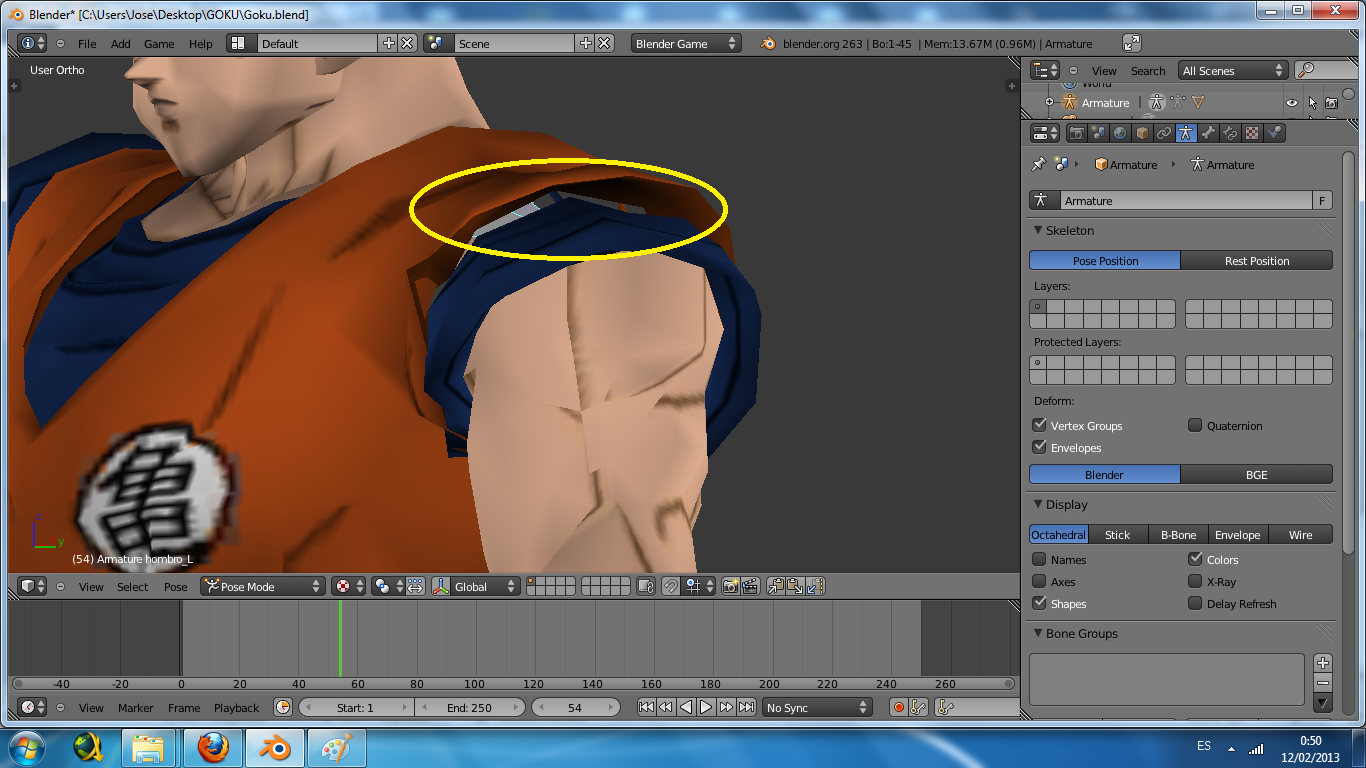Open the Pose menu in 3D view header
This screenshot has width=1366, height=768.
pos(175,587)
